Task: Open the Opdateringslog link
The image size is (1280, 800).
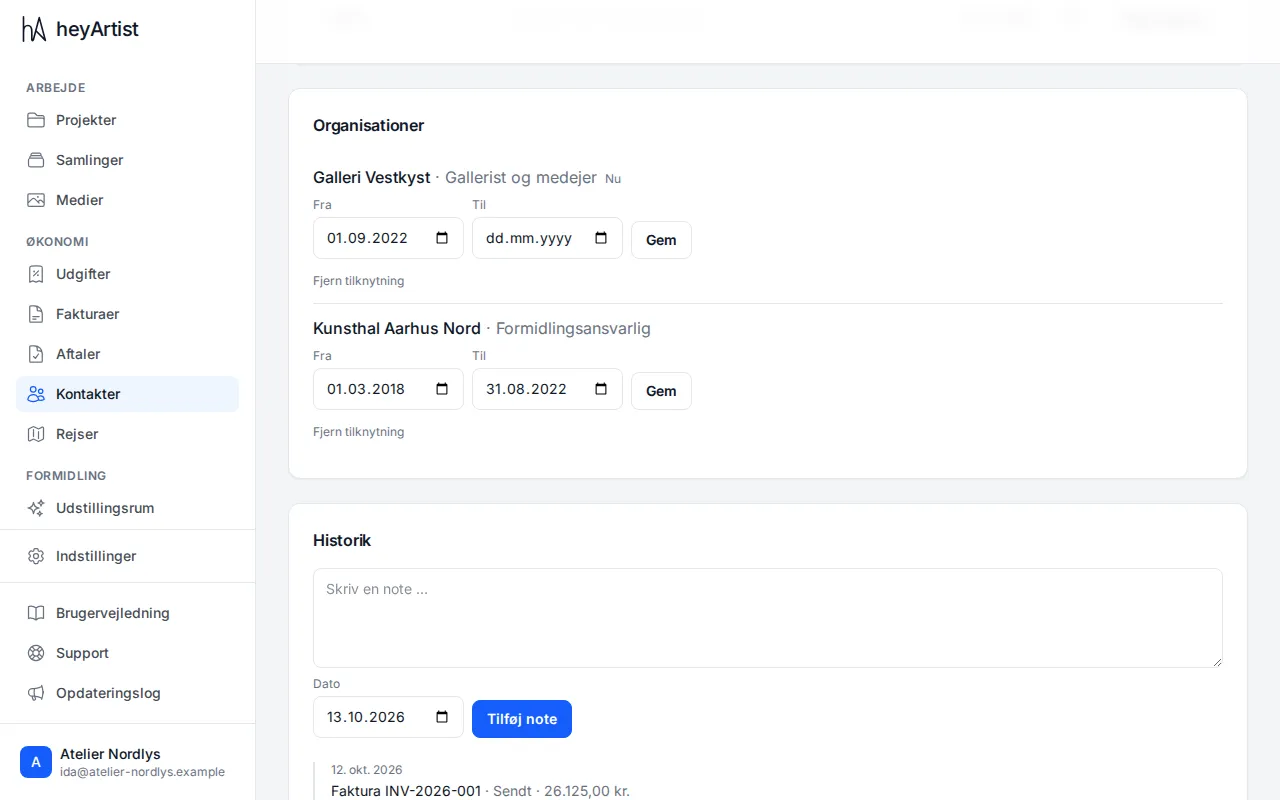Action: click(x=127, y=693)
